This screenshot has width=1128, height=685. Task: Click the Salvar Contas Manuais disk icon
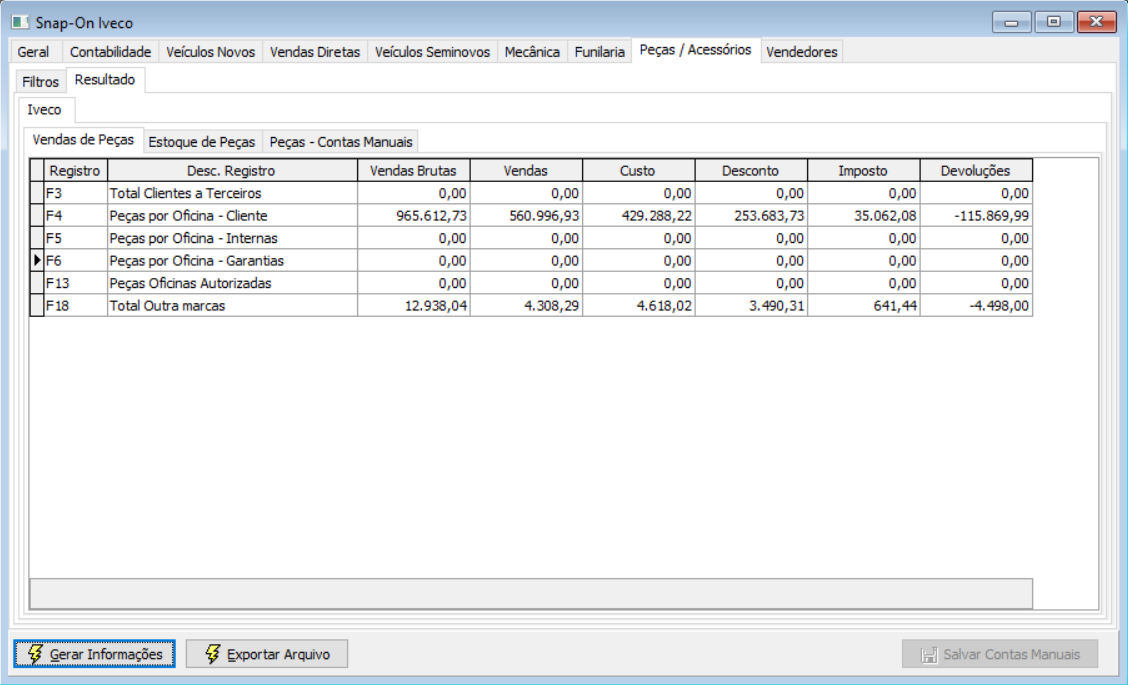tap(929, 655)
